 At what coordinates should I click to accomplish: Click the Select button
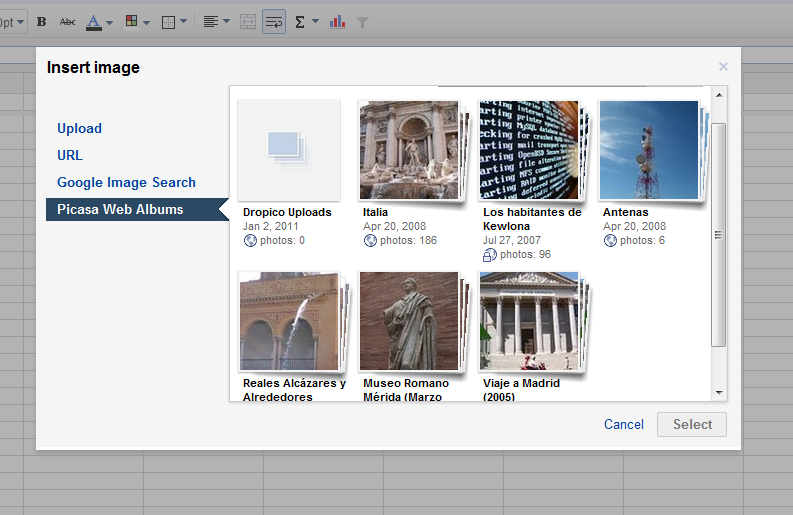pyautogui.click(x=692, y=424)
